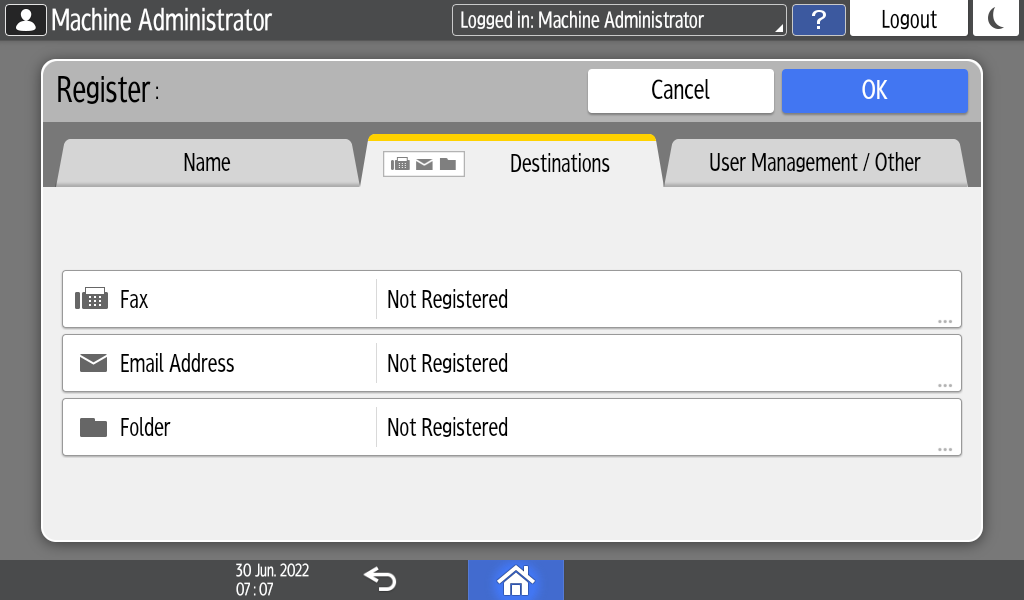Open help with the question mark icon

(818, 20)
